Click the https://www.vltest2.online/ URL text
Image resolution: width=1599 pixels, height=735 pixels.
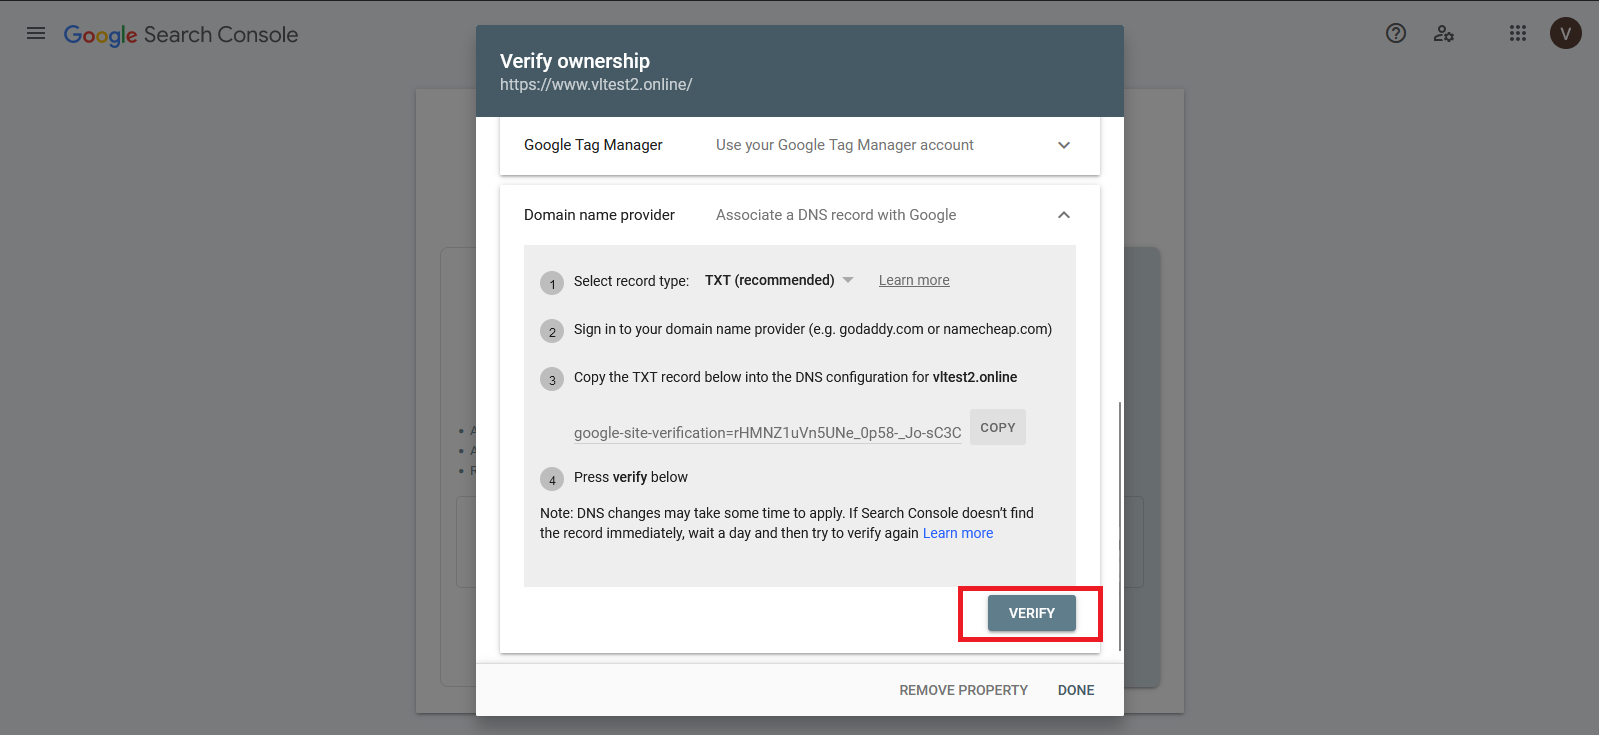point(596,85)
